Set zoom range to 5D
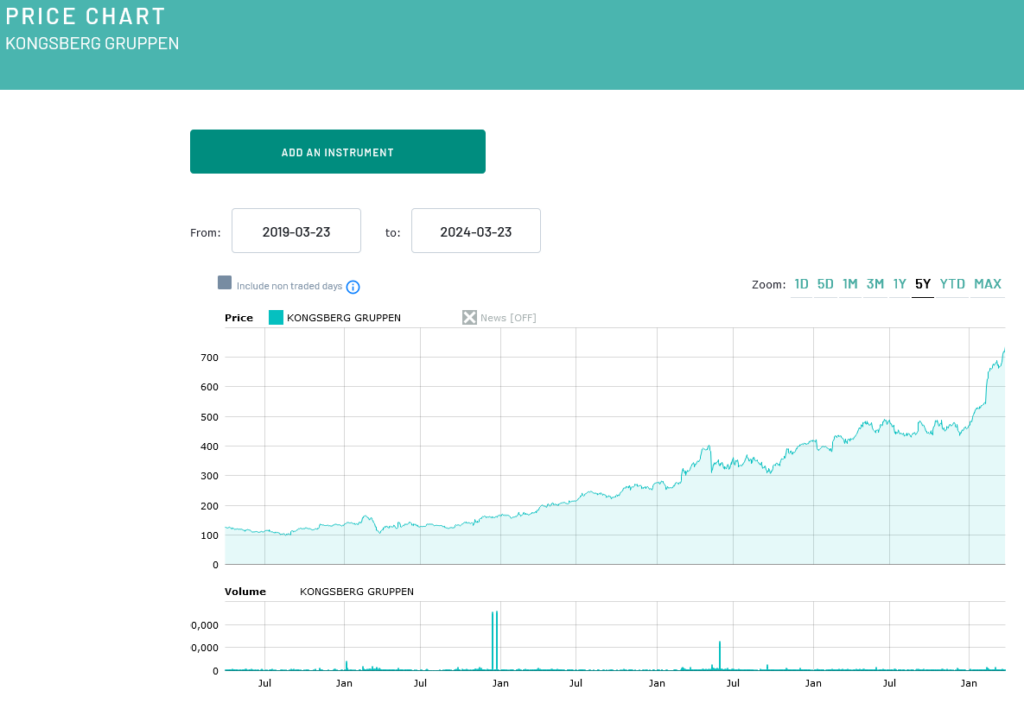 coord(825,284)
